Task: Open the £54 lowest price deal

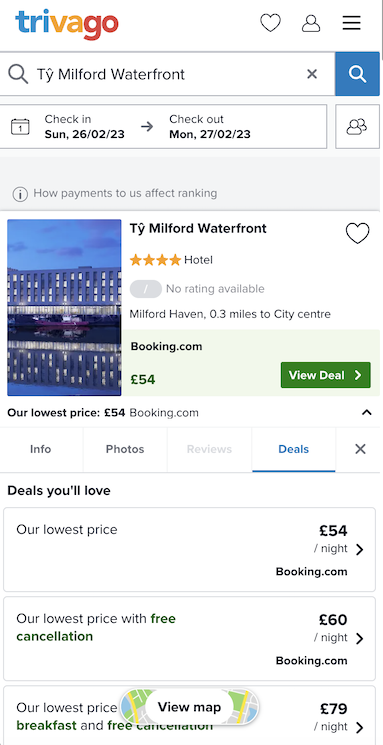Action: [190, 550]
